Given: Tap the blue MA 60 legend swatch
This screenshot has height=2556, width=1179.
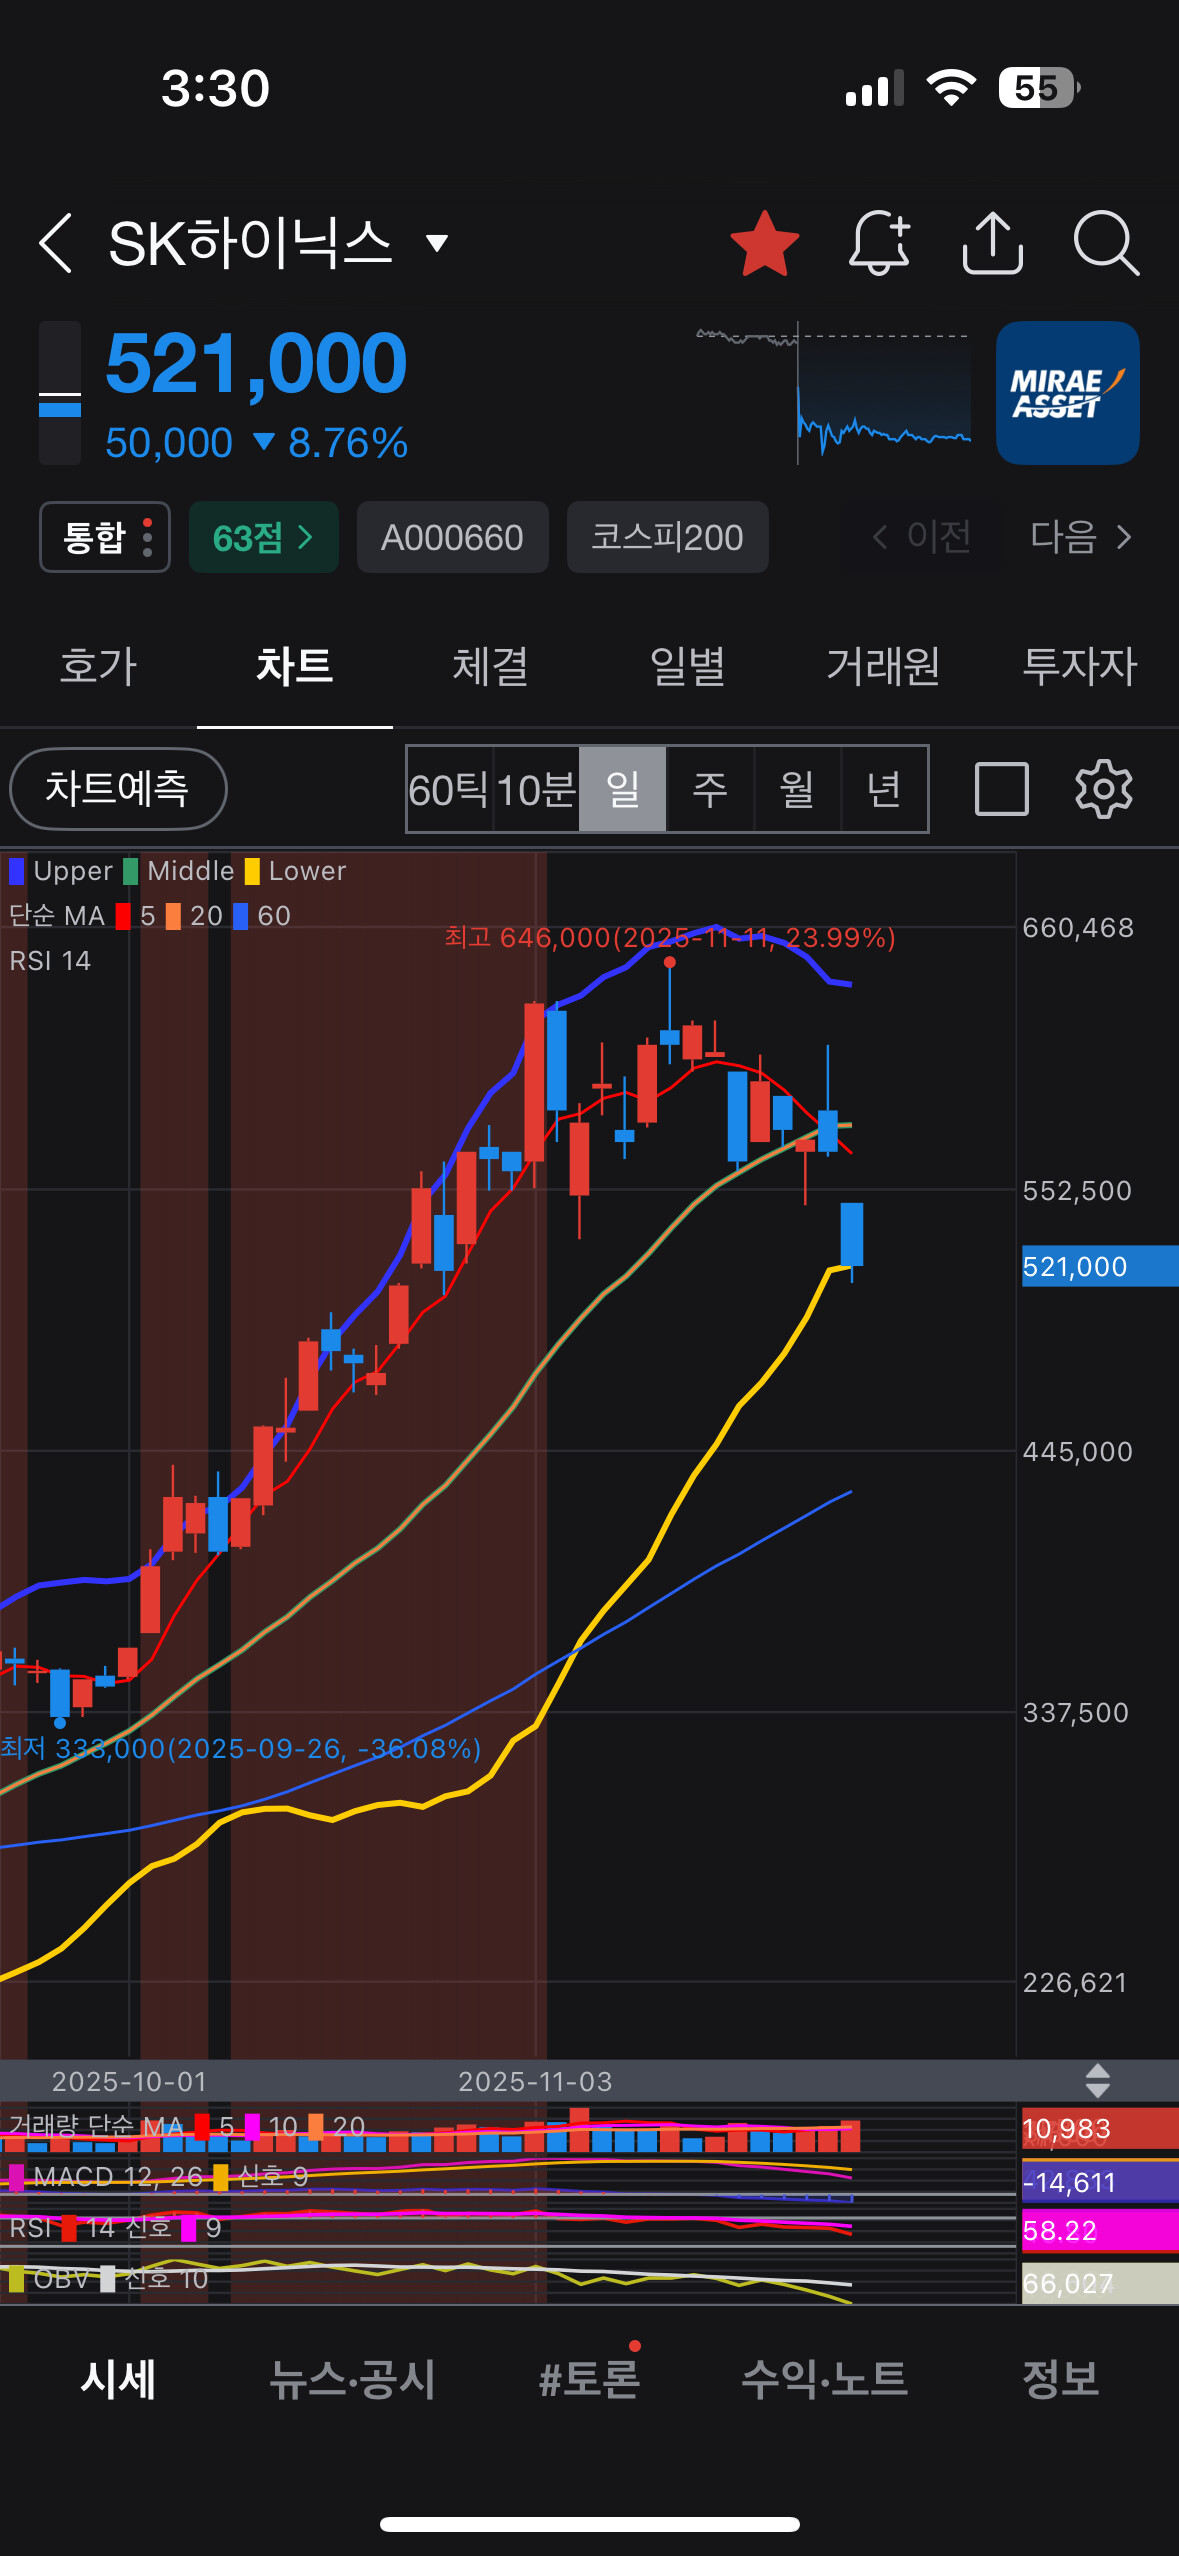Looking at the screenshot, I should (241, 916).
